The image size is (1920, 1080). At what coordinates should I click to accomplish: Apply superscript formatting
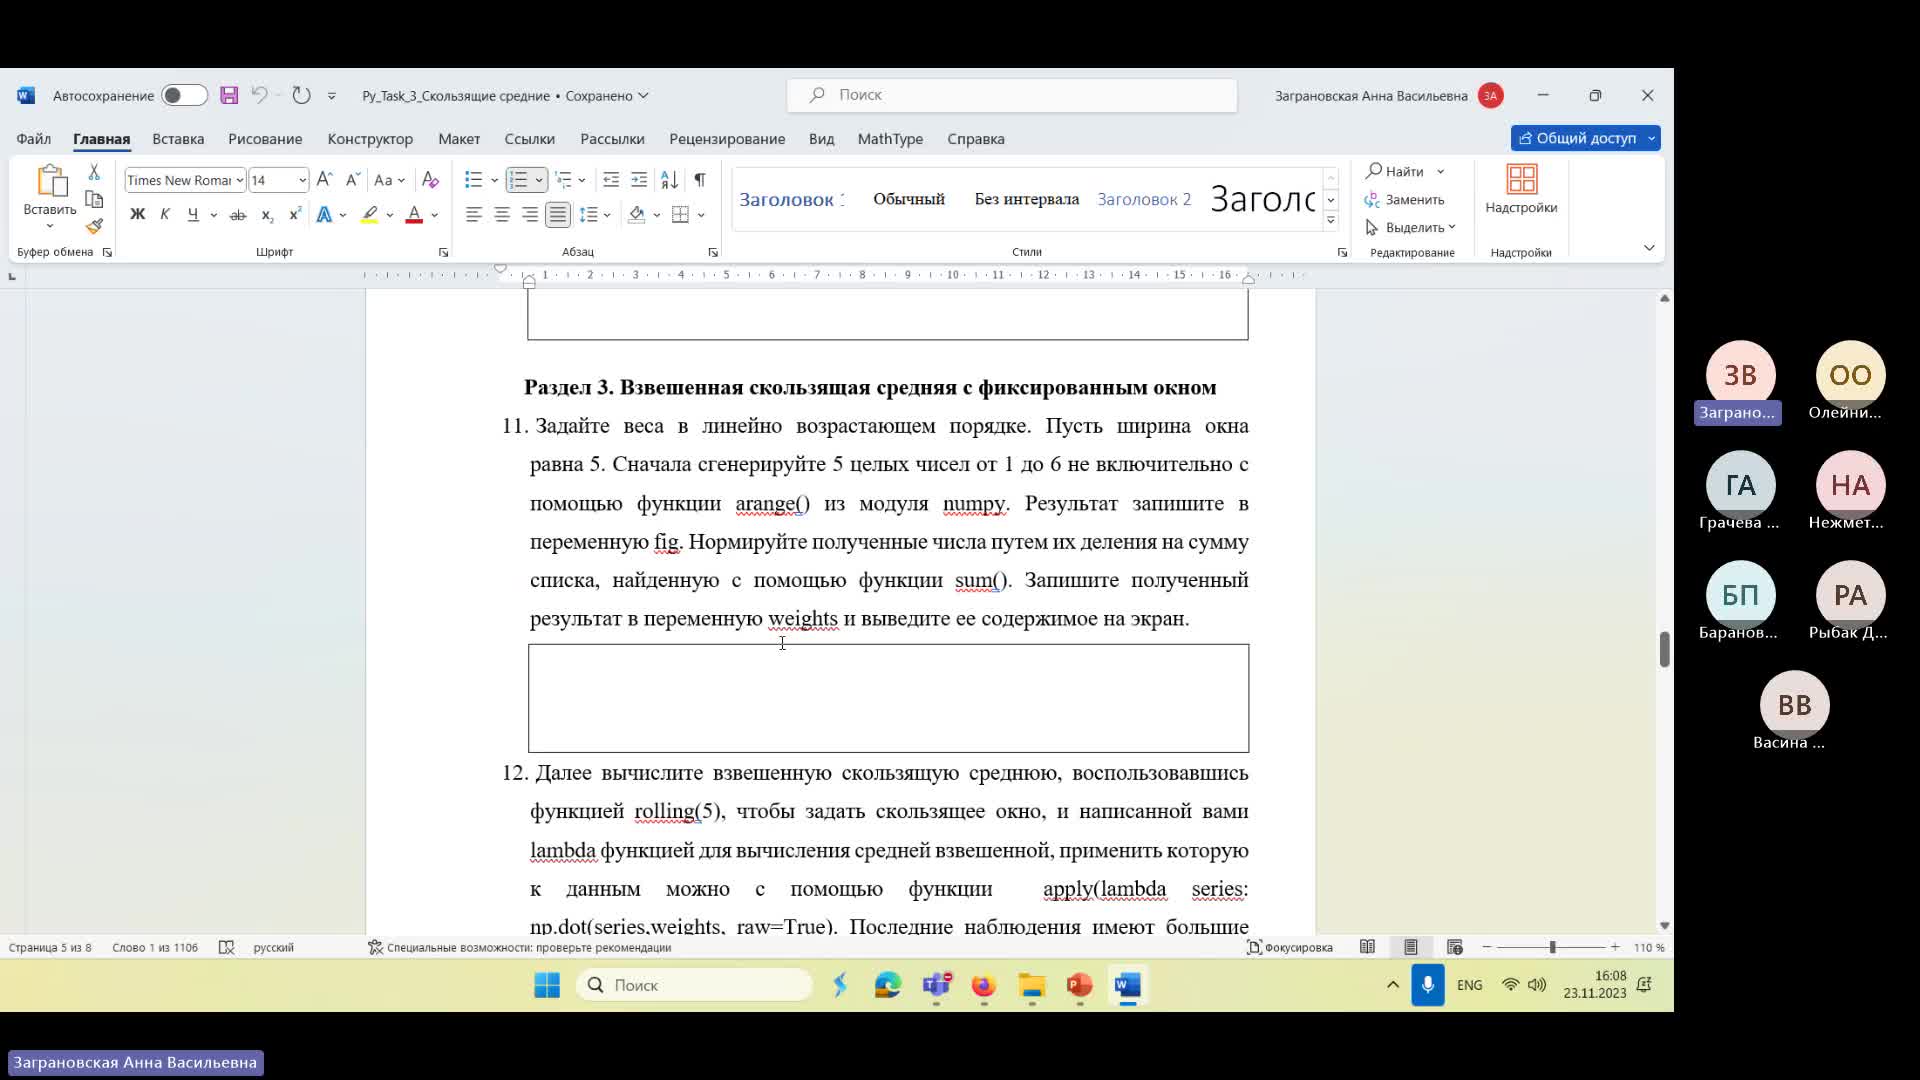(295, 215)
